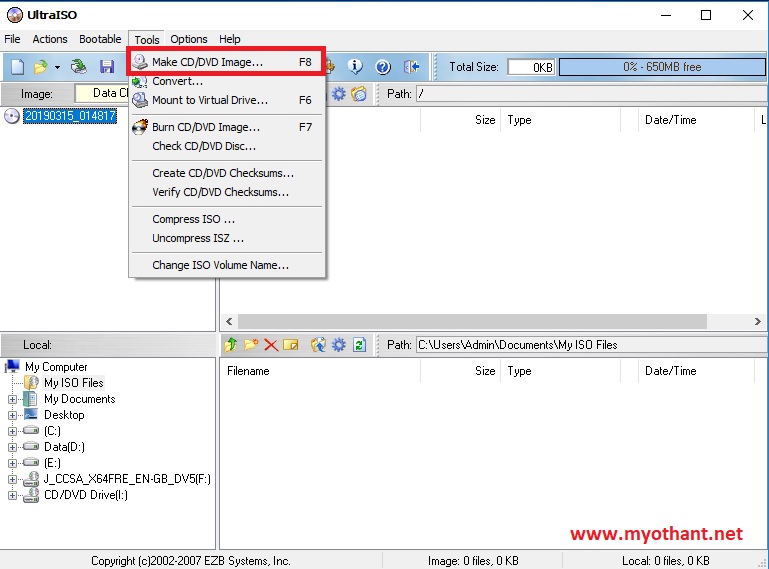The width and height of the screenshot is (769, 569).
Task: Choose Convert... in the Tools menu
Action: pos(226,81)
